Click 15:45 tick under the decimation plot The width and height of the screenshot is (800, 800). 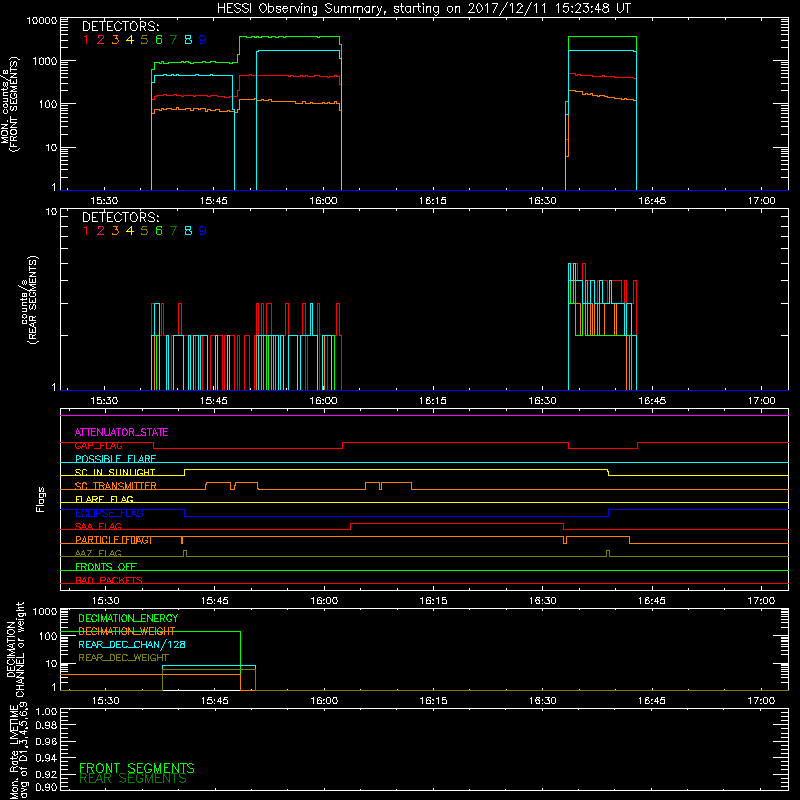(214, 701)
